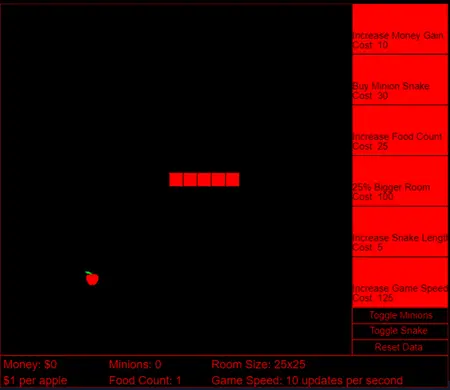Purchase Buy Minion Snake for 30

tap(400, 80)
